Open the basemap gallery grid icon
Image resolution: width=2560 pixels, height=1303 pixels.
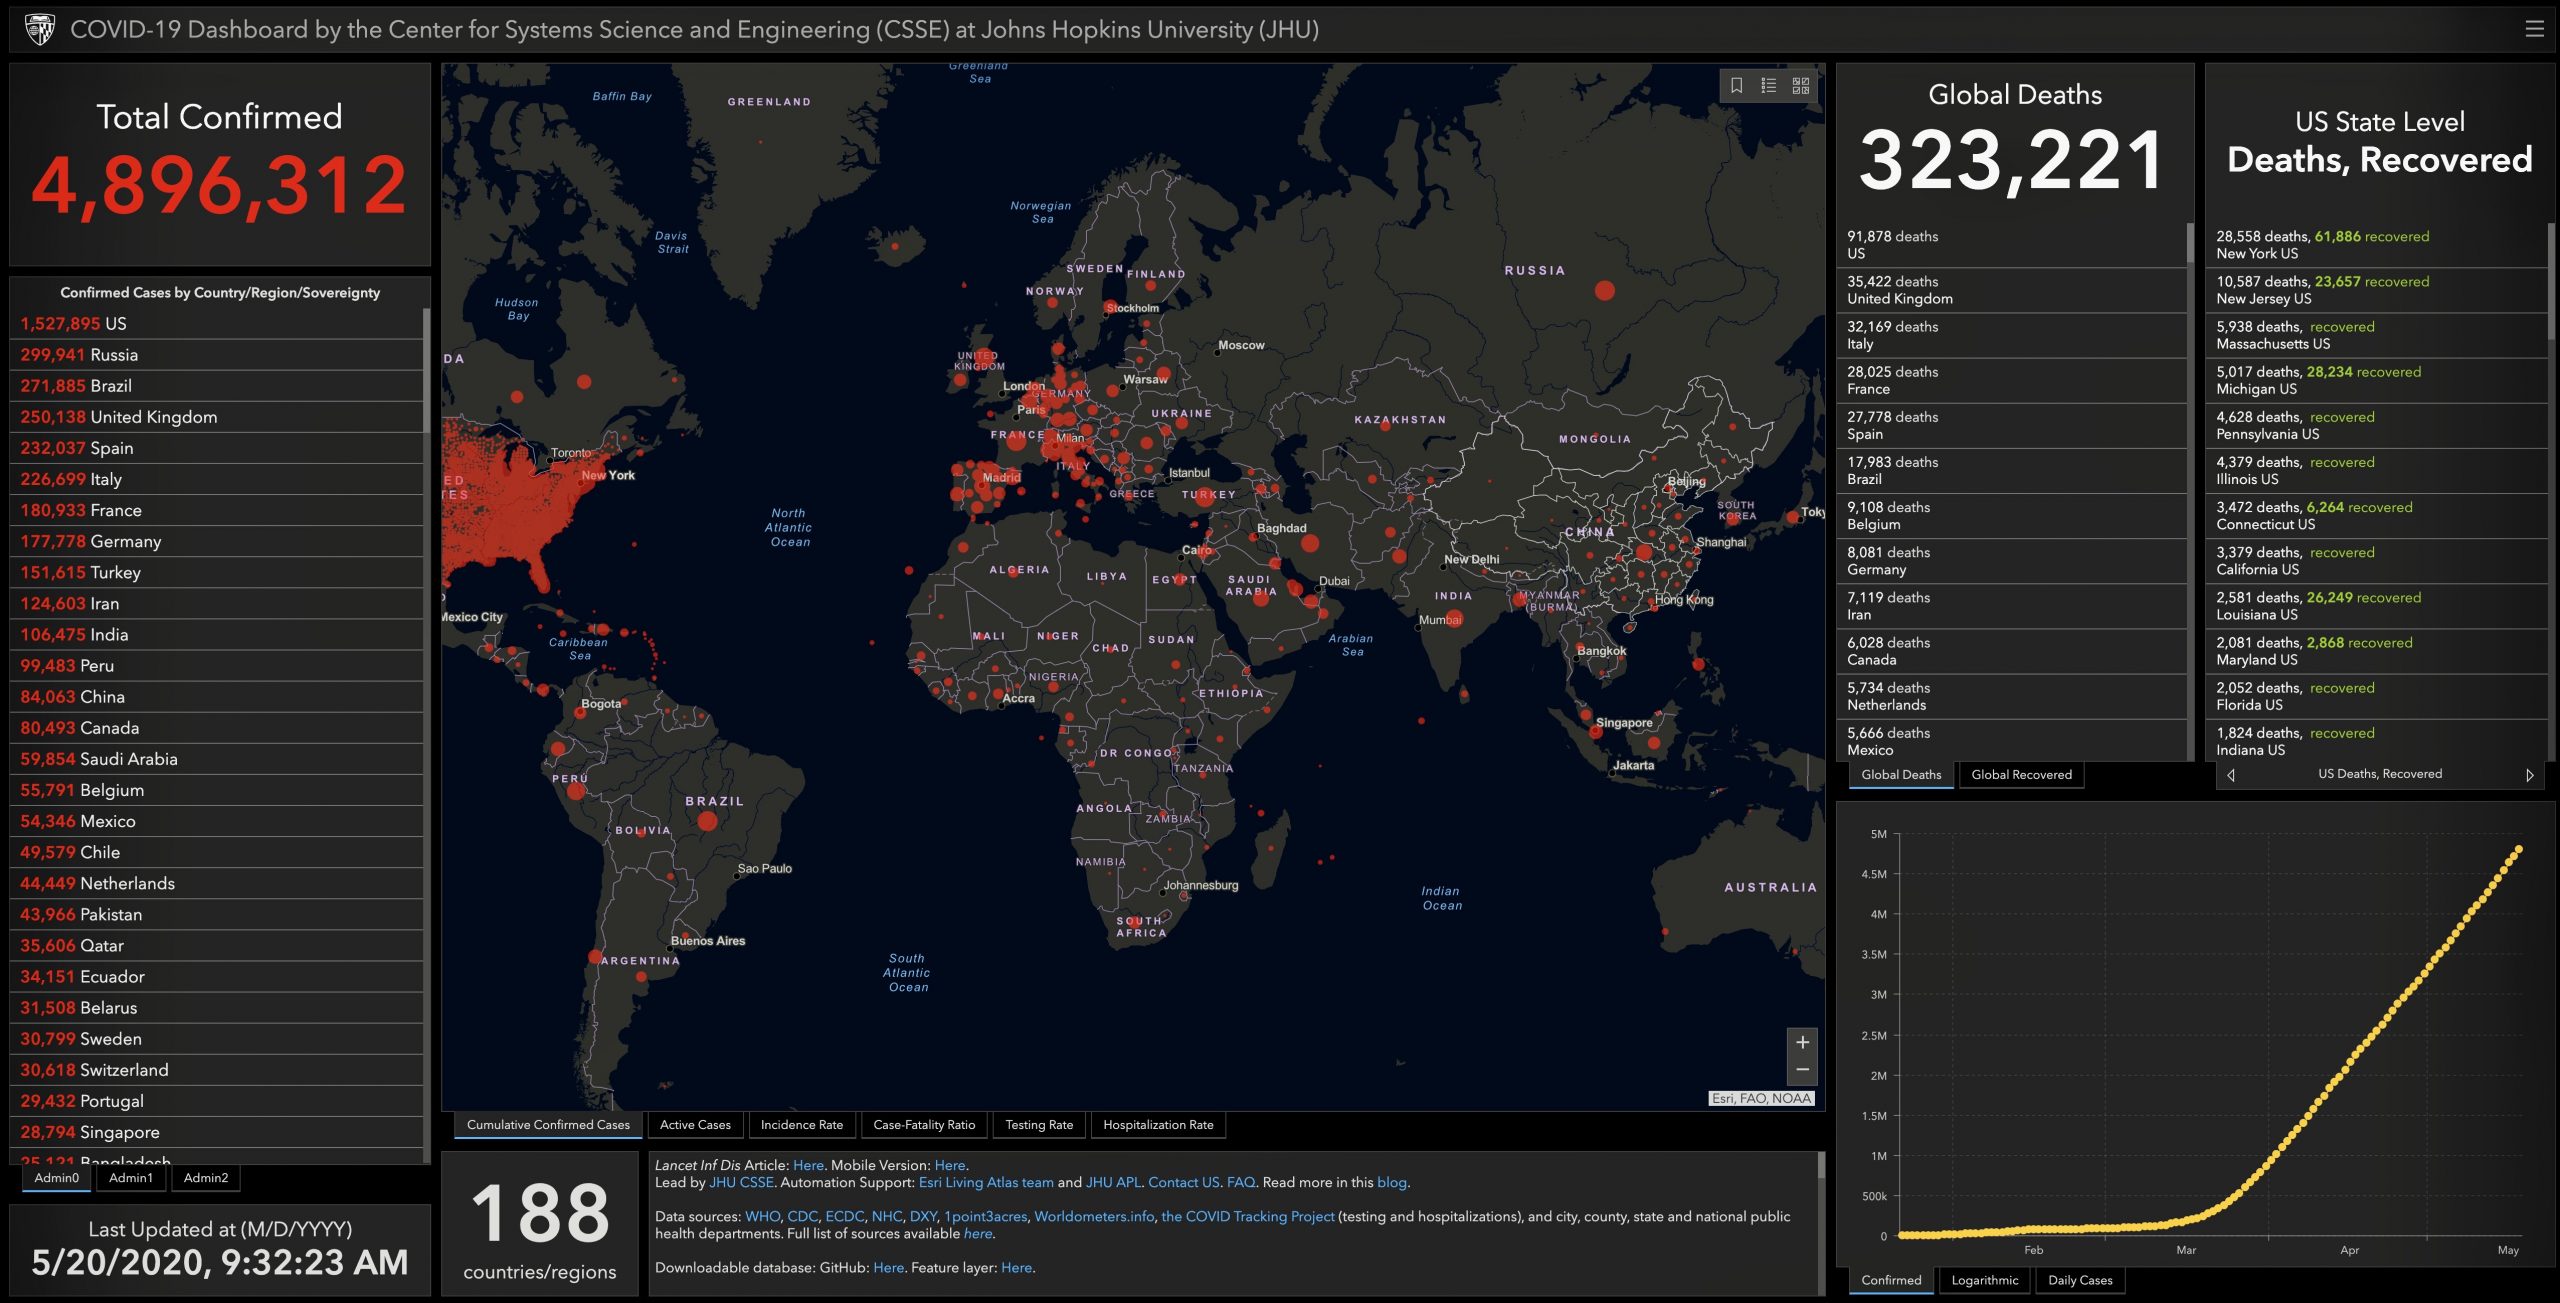pyautogui.click(x=1801, y=86)
